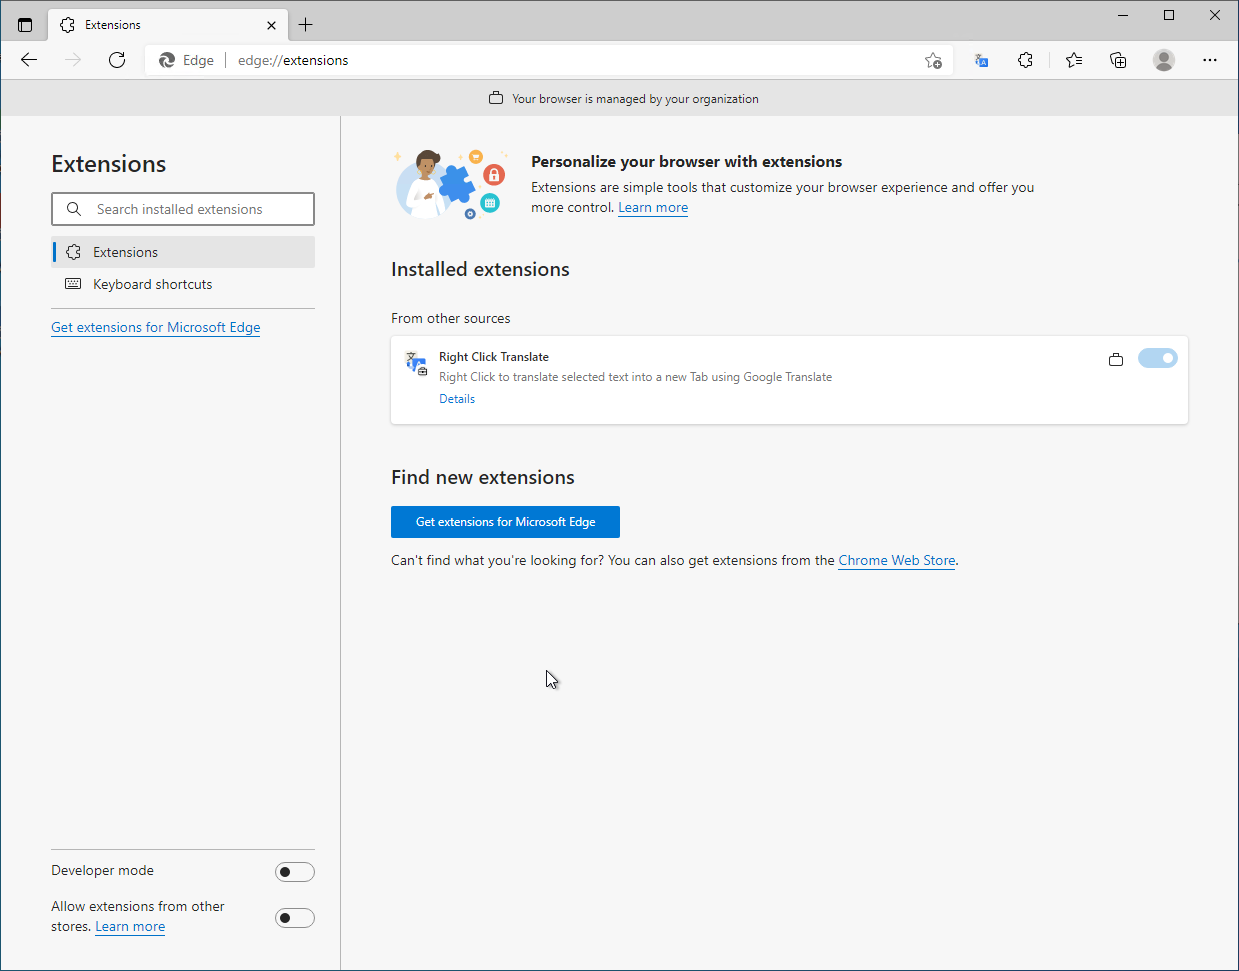Toggle Allow extensions from other stores
This screenshot has height=971, width=1239.
[294, 918]
